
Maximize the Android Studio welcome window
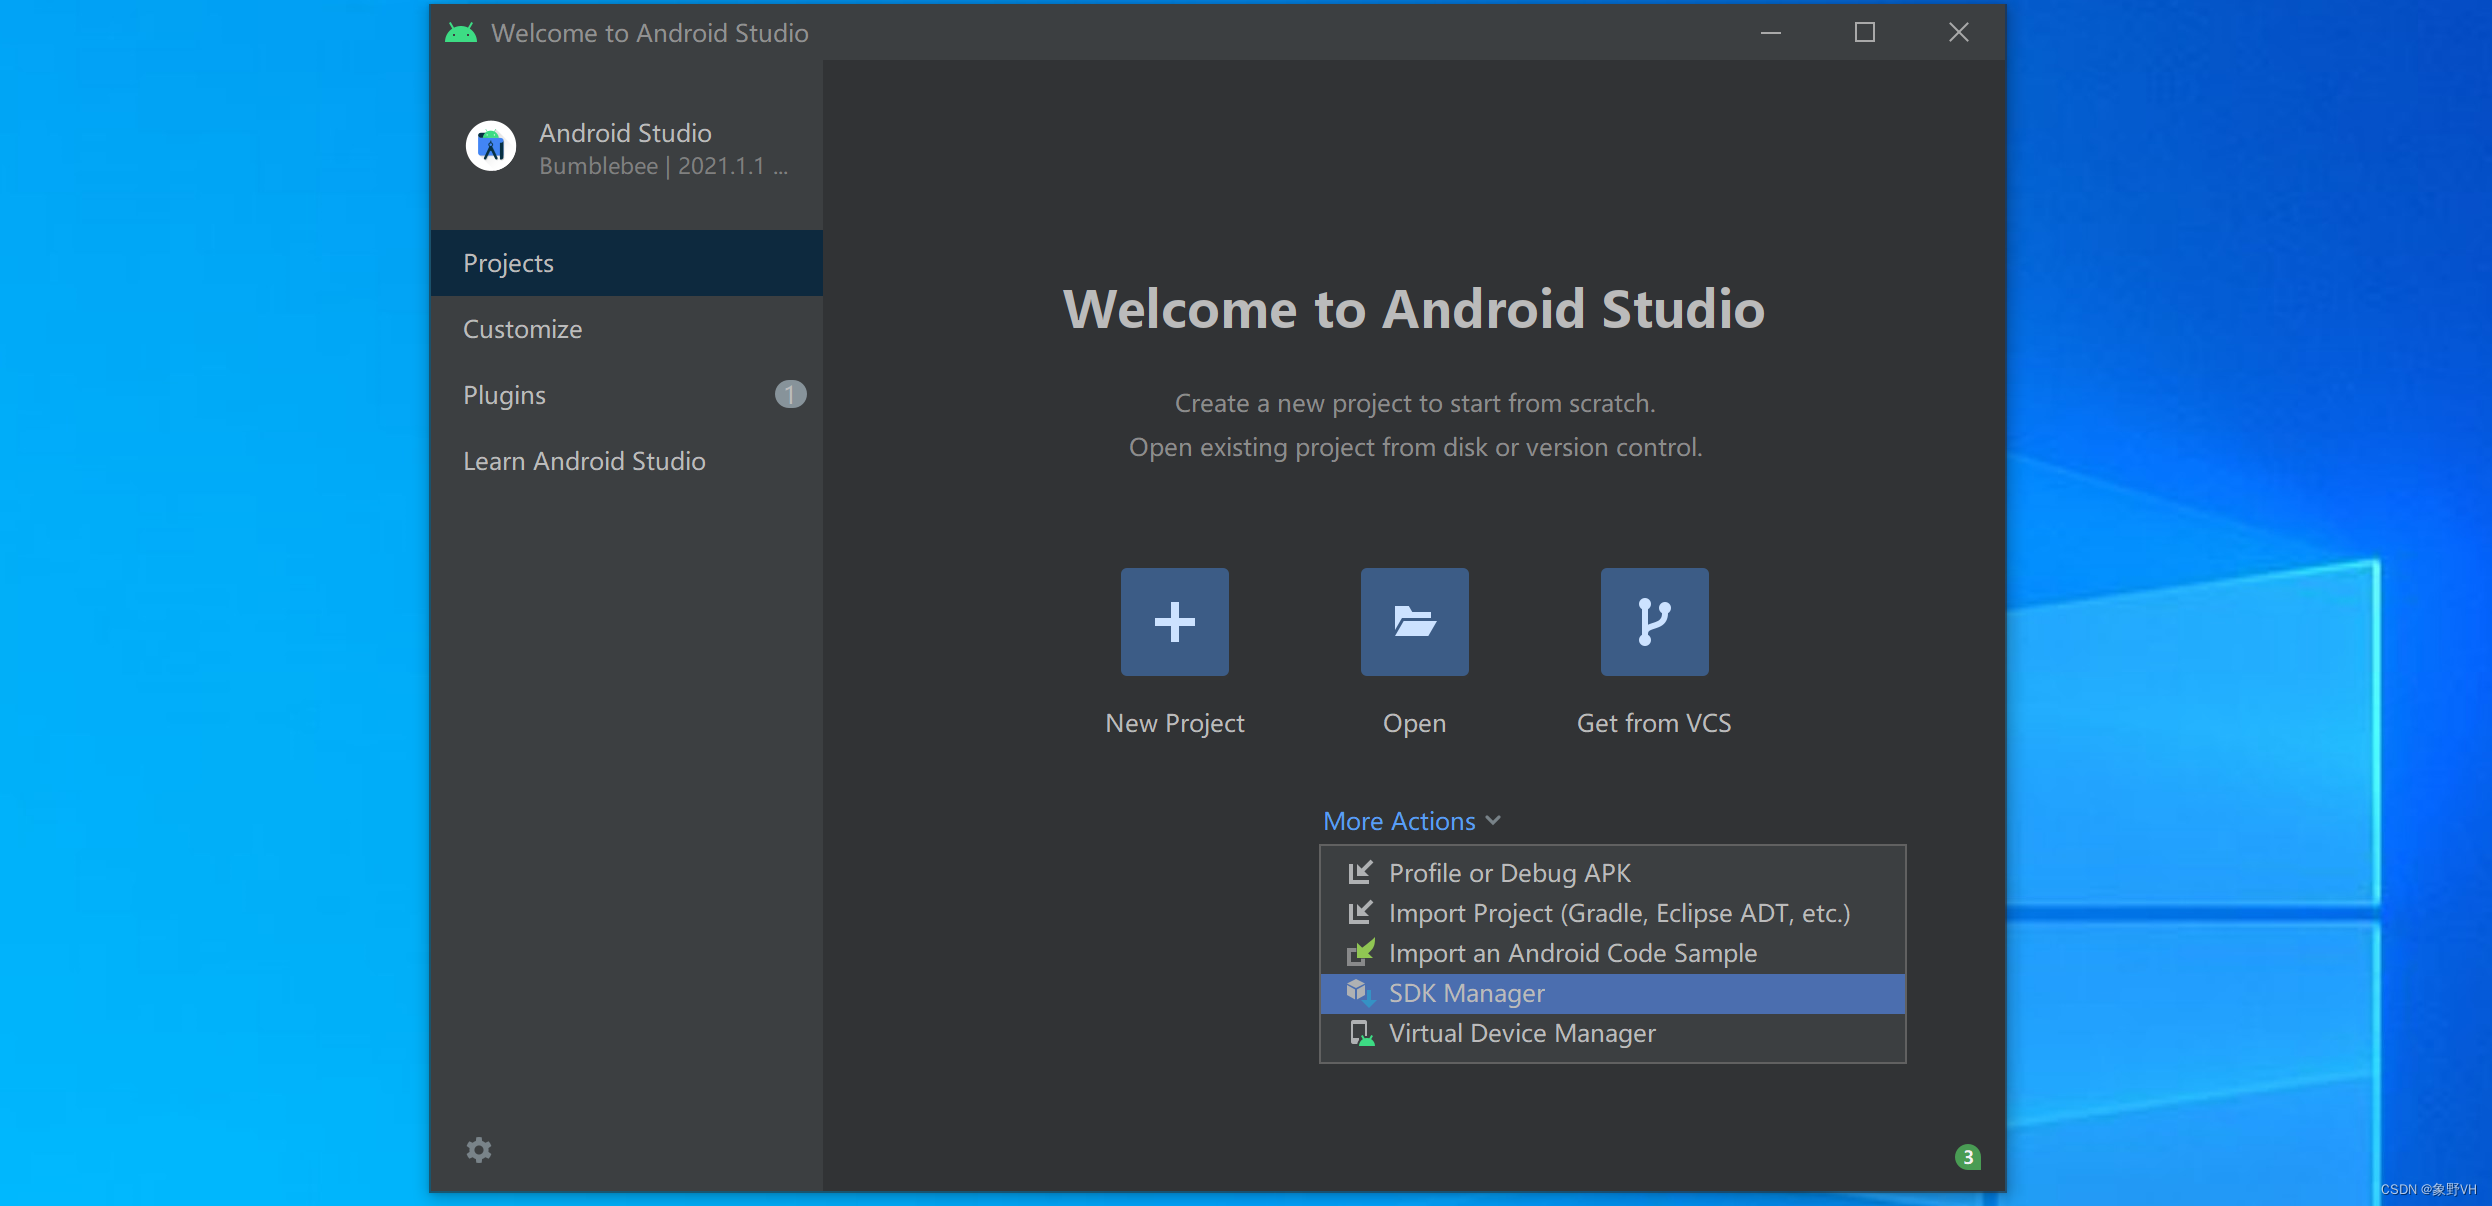(x=1864, y=33)
